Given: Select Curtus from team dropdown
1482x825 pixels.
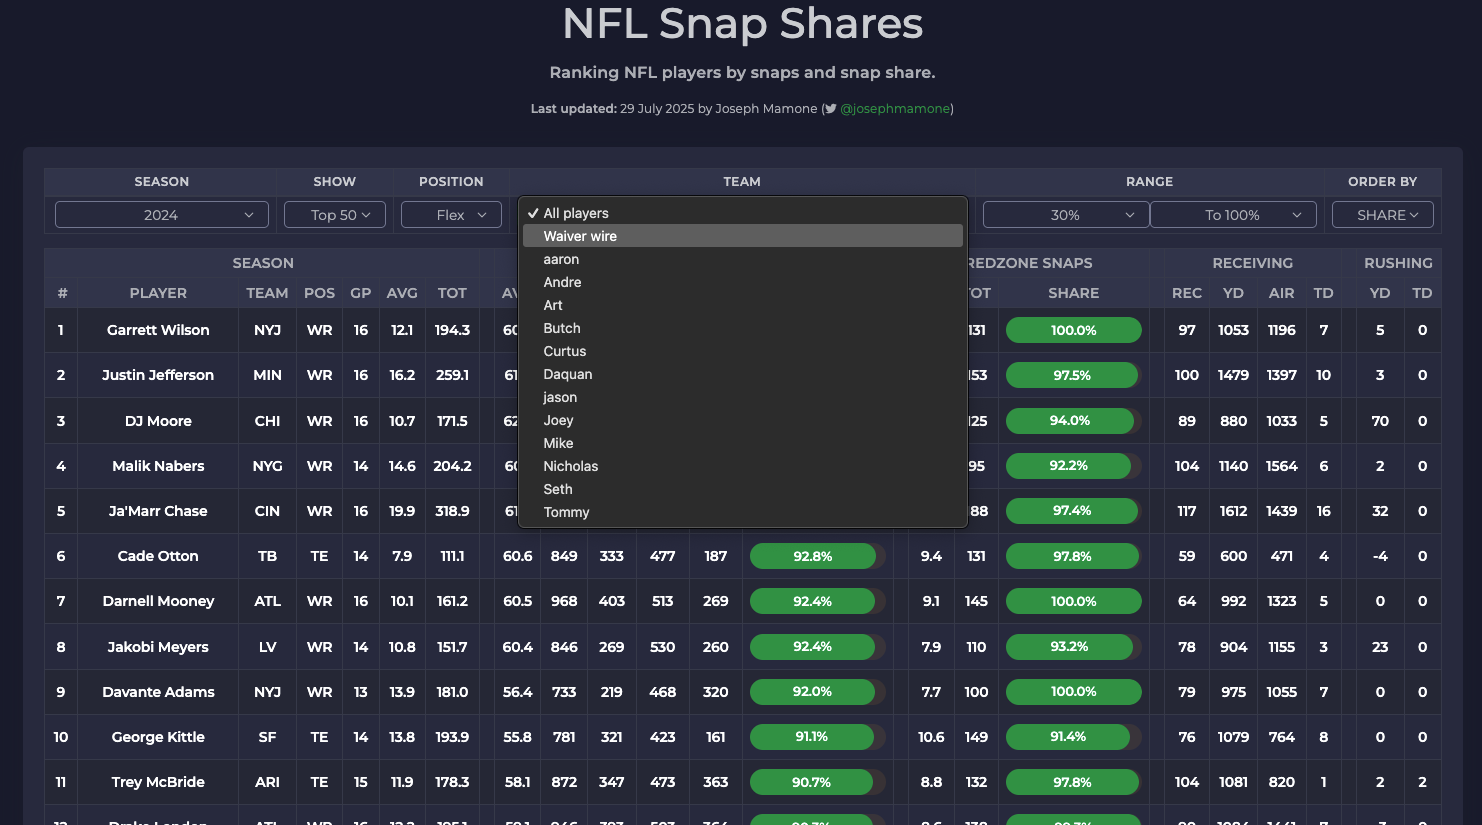Looking at the screenshot, I should (743, 351).
